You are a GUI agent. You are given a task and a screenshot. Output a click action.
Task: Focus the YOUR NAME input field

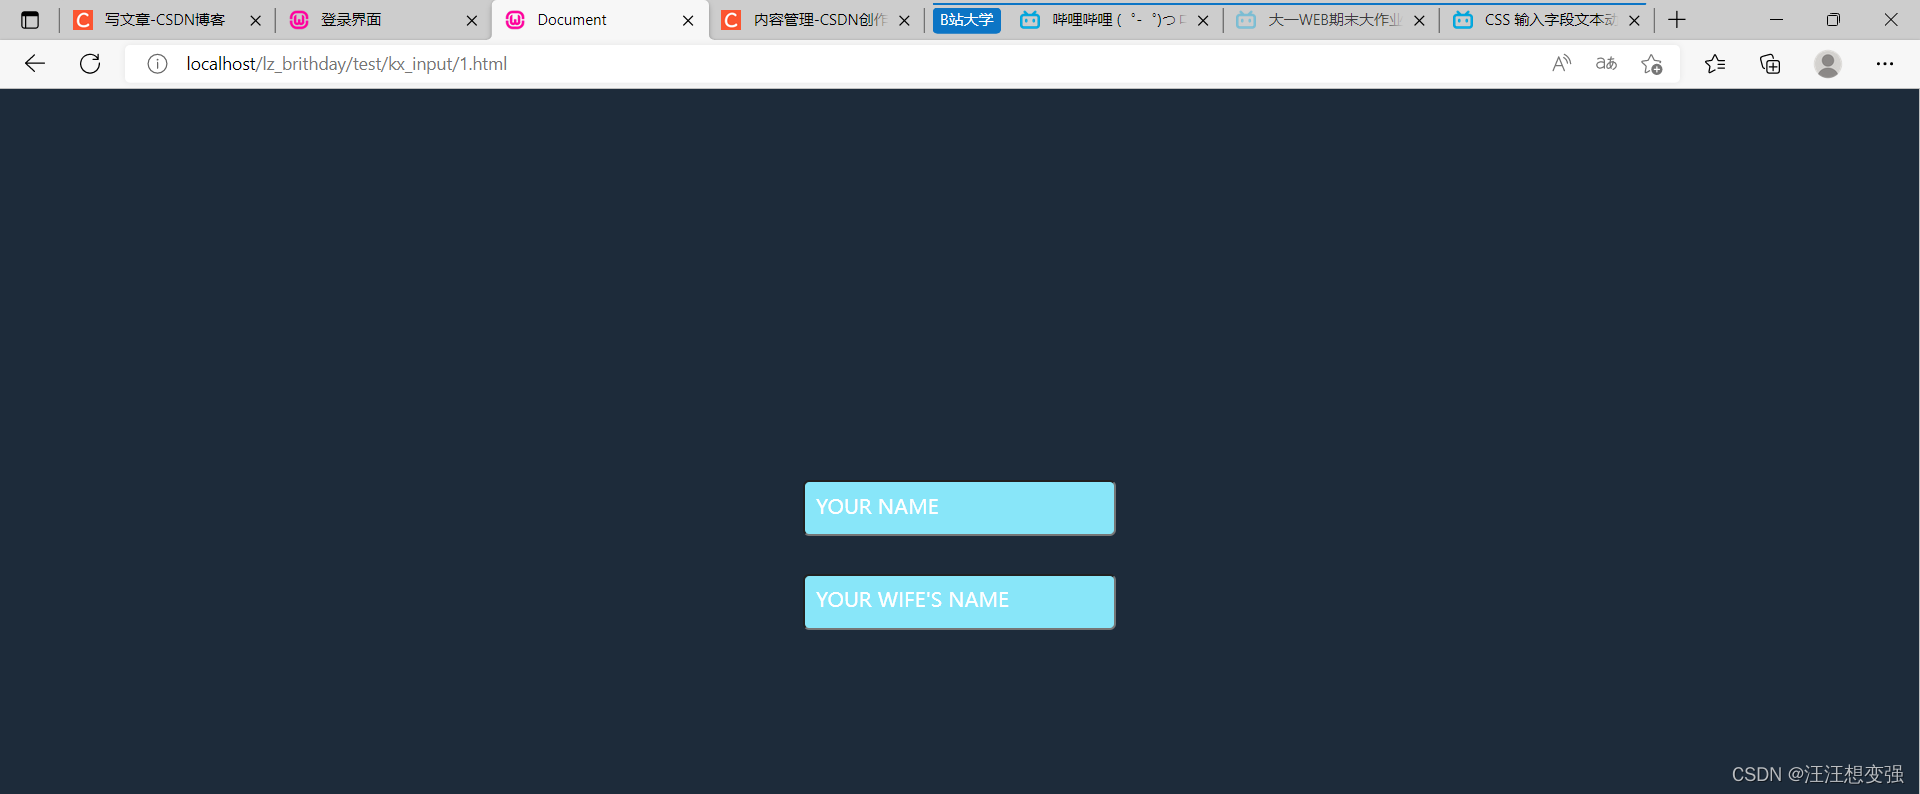[x=960, y=508]
